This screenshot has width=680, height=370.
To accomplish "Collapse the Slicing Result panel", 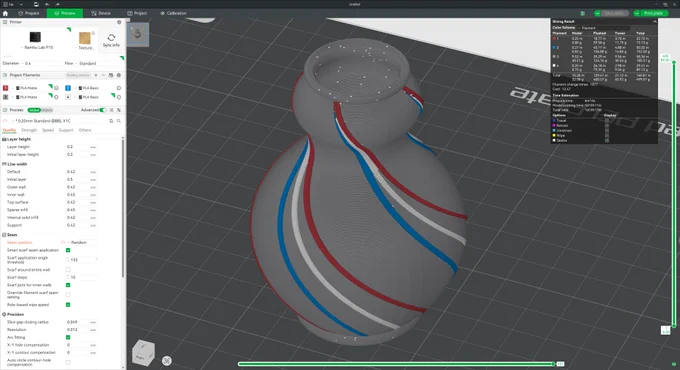I will [x=654, y=22].
